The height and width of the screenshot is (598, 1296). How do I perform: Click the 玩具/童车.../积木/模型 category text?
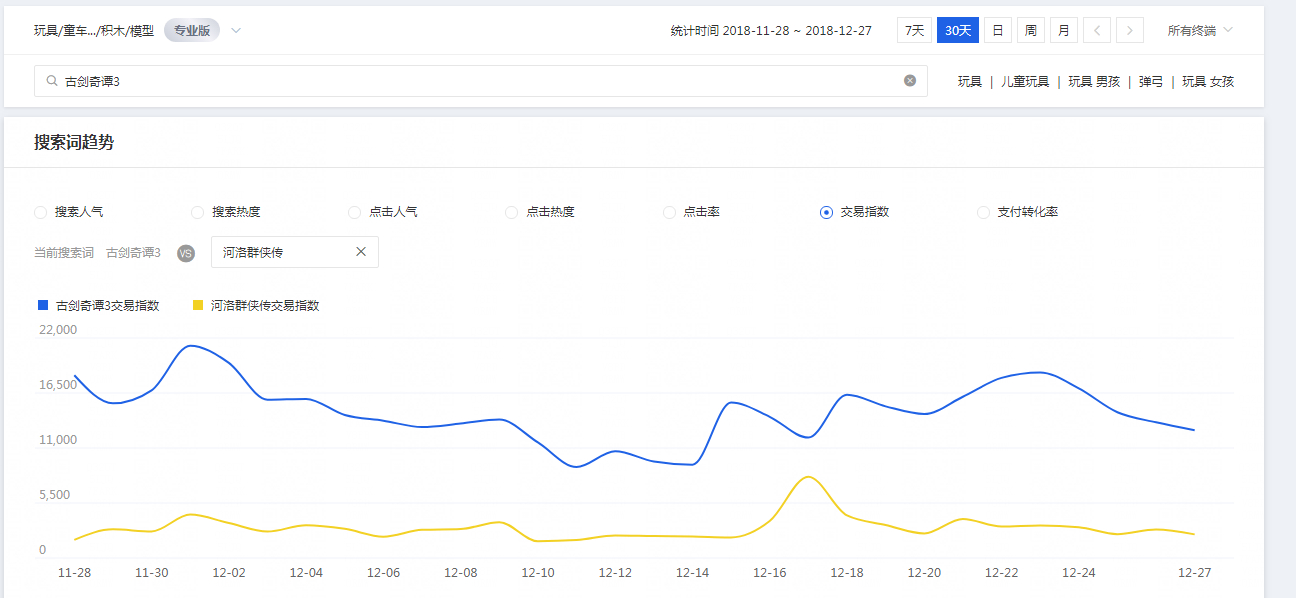(94, 31)
